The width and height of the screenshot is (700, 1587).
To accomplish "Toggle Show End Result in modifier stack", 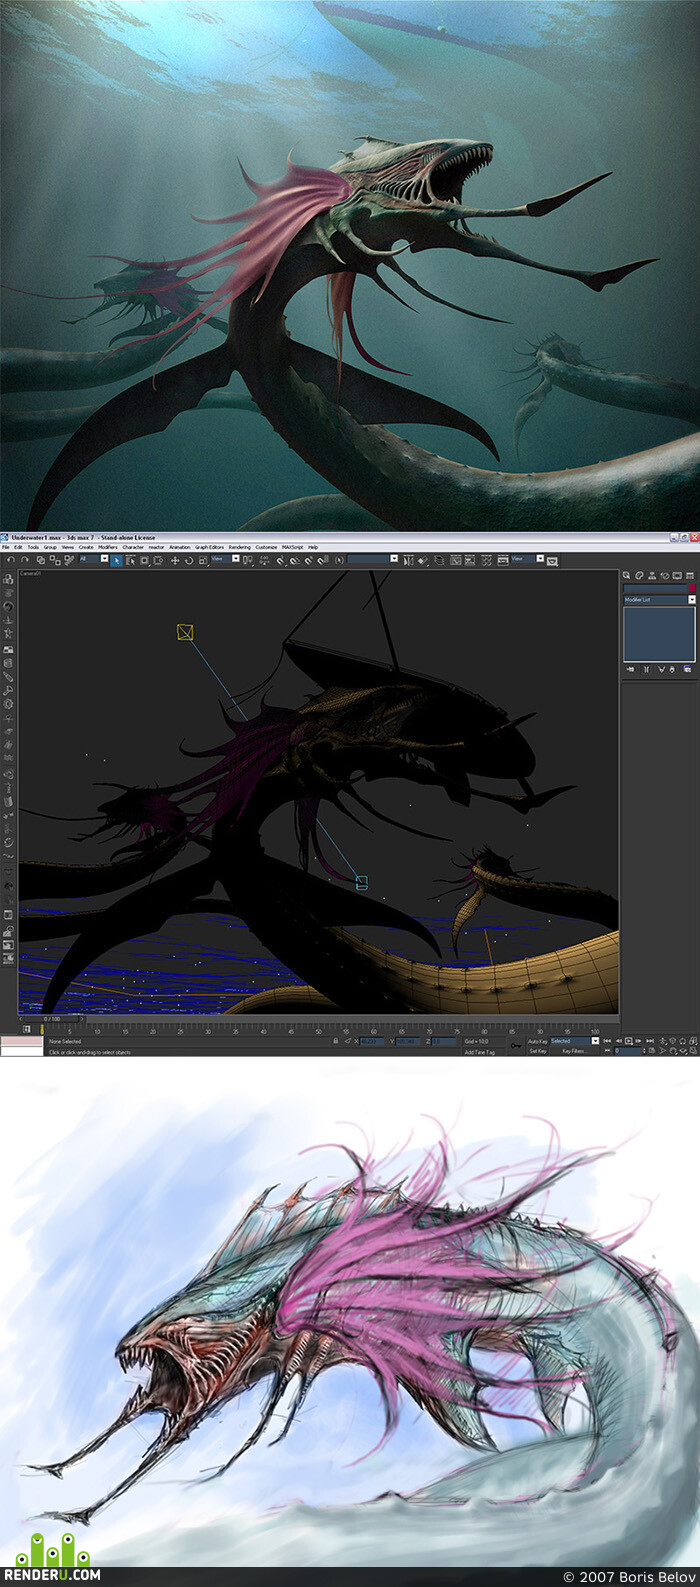I will (x=646, y=670).
